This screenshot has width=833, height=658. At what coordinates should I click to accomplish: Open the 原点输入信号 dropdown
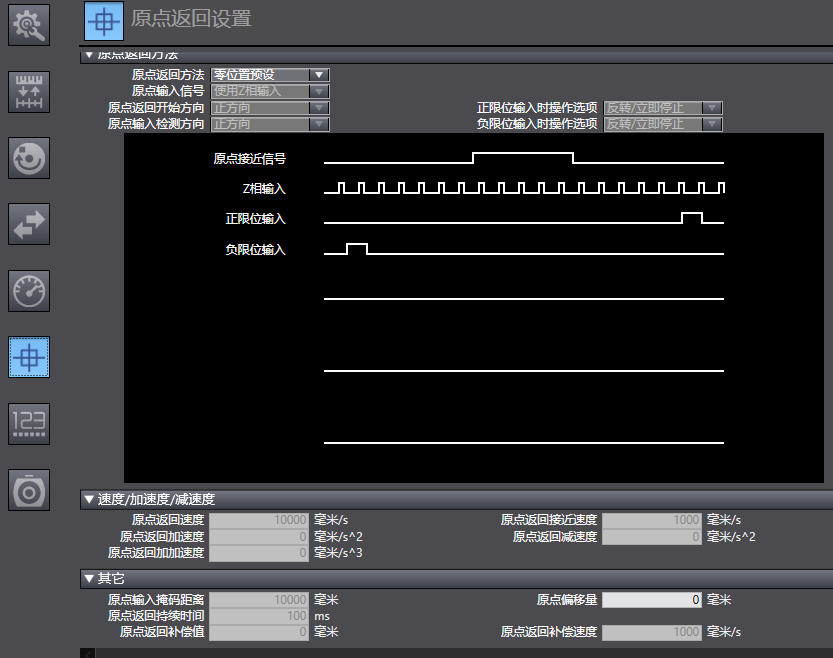point(269,91)
